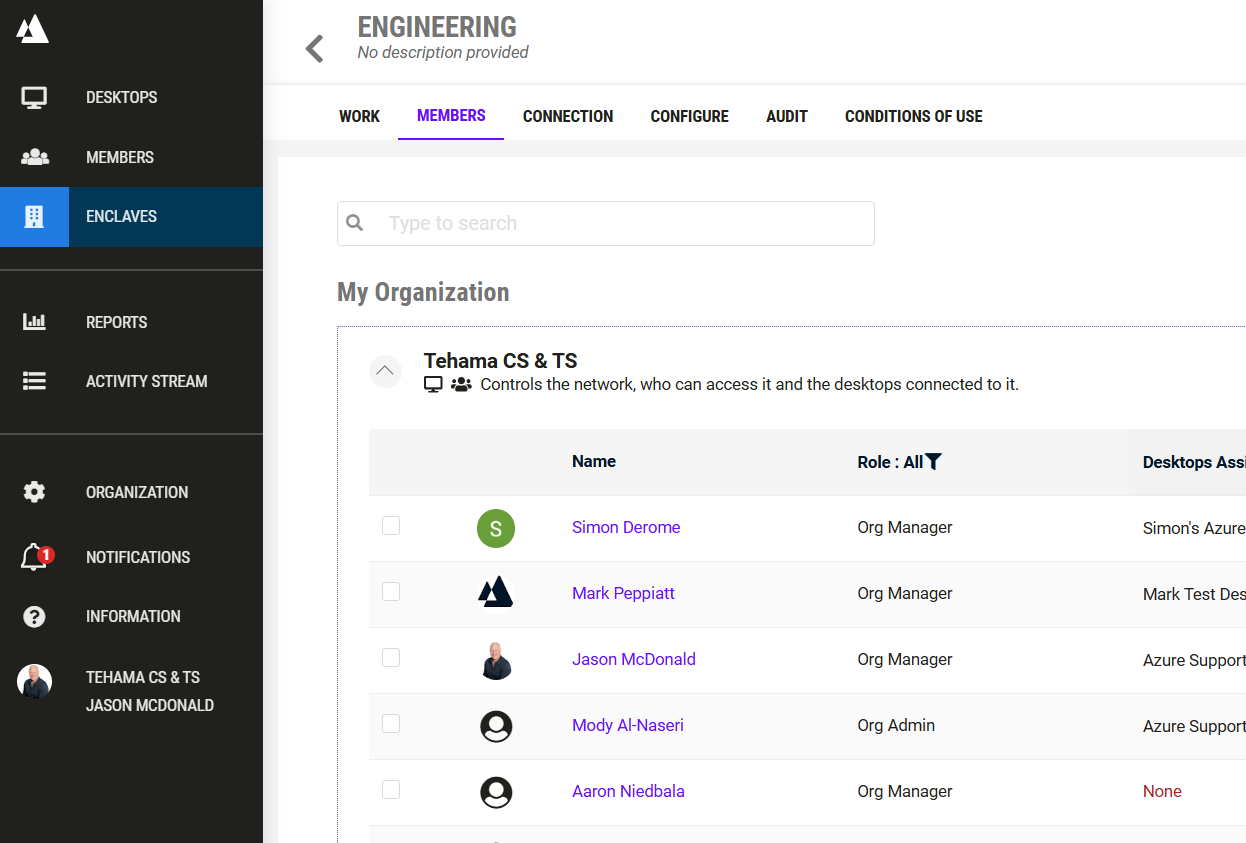The height and width of the screenshot is (843, 1246).
Task: Click the Members group icon in sidebar
Action: 34,157
